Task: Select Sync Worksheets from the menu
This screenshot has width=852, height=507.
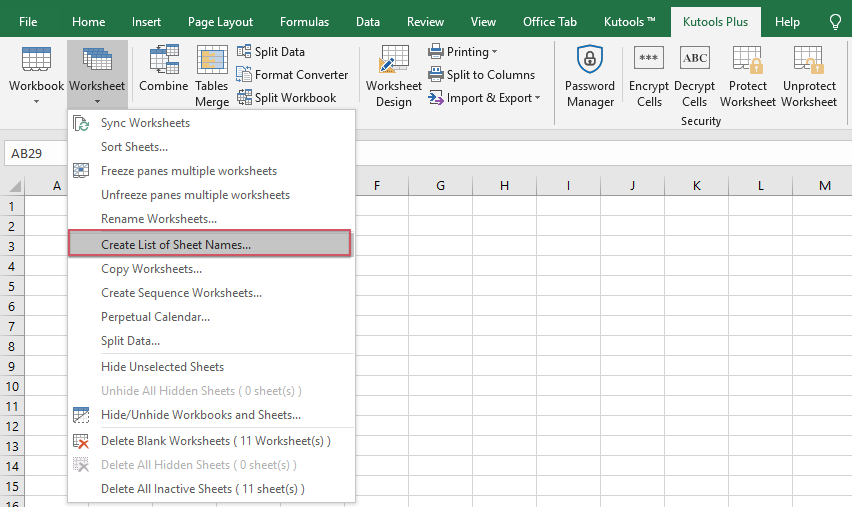Action: pos(145,123)
